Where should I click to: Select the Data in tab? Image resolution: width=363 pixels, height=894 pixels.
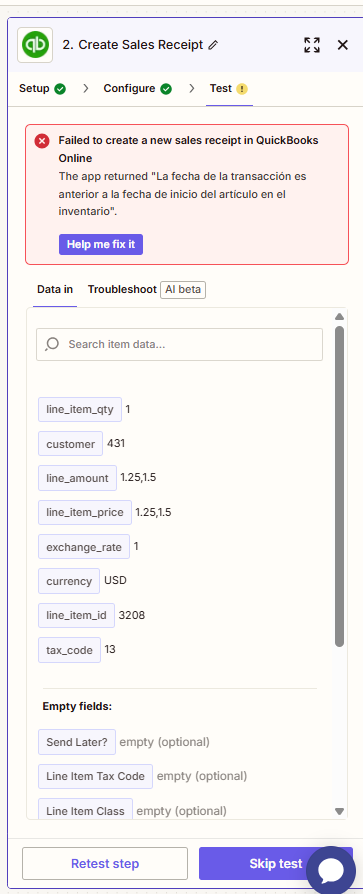[55, 289]
